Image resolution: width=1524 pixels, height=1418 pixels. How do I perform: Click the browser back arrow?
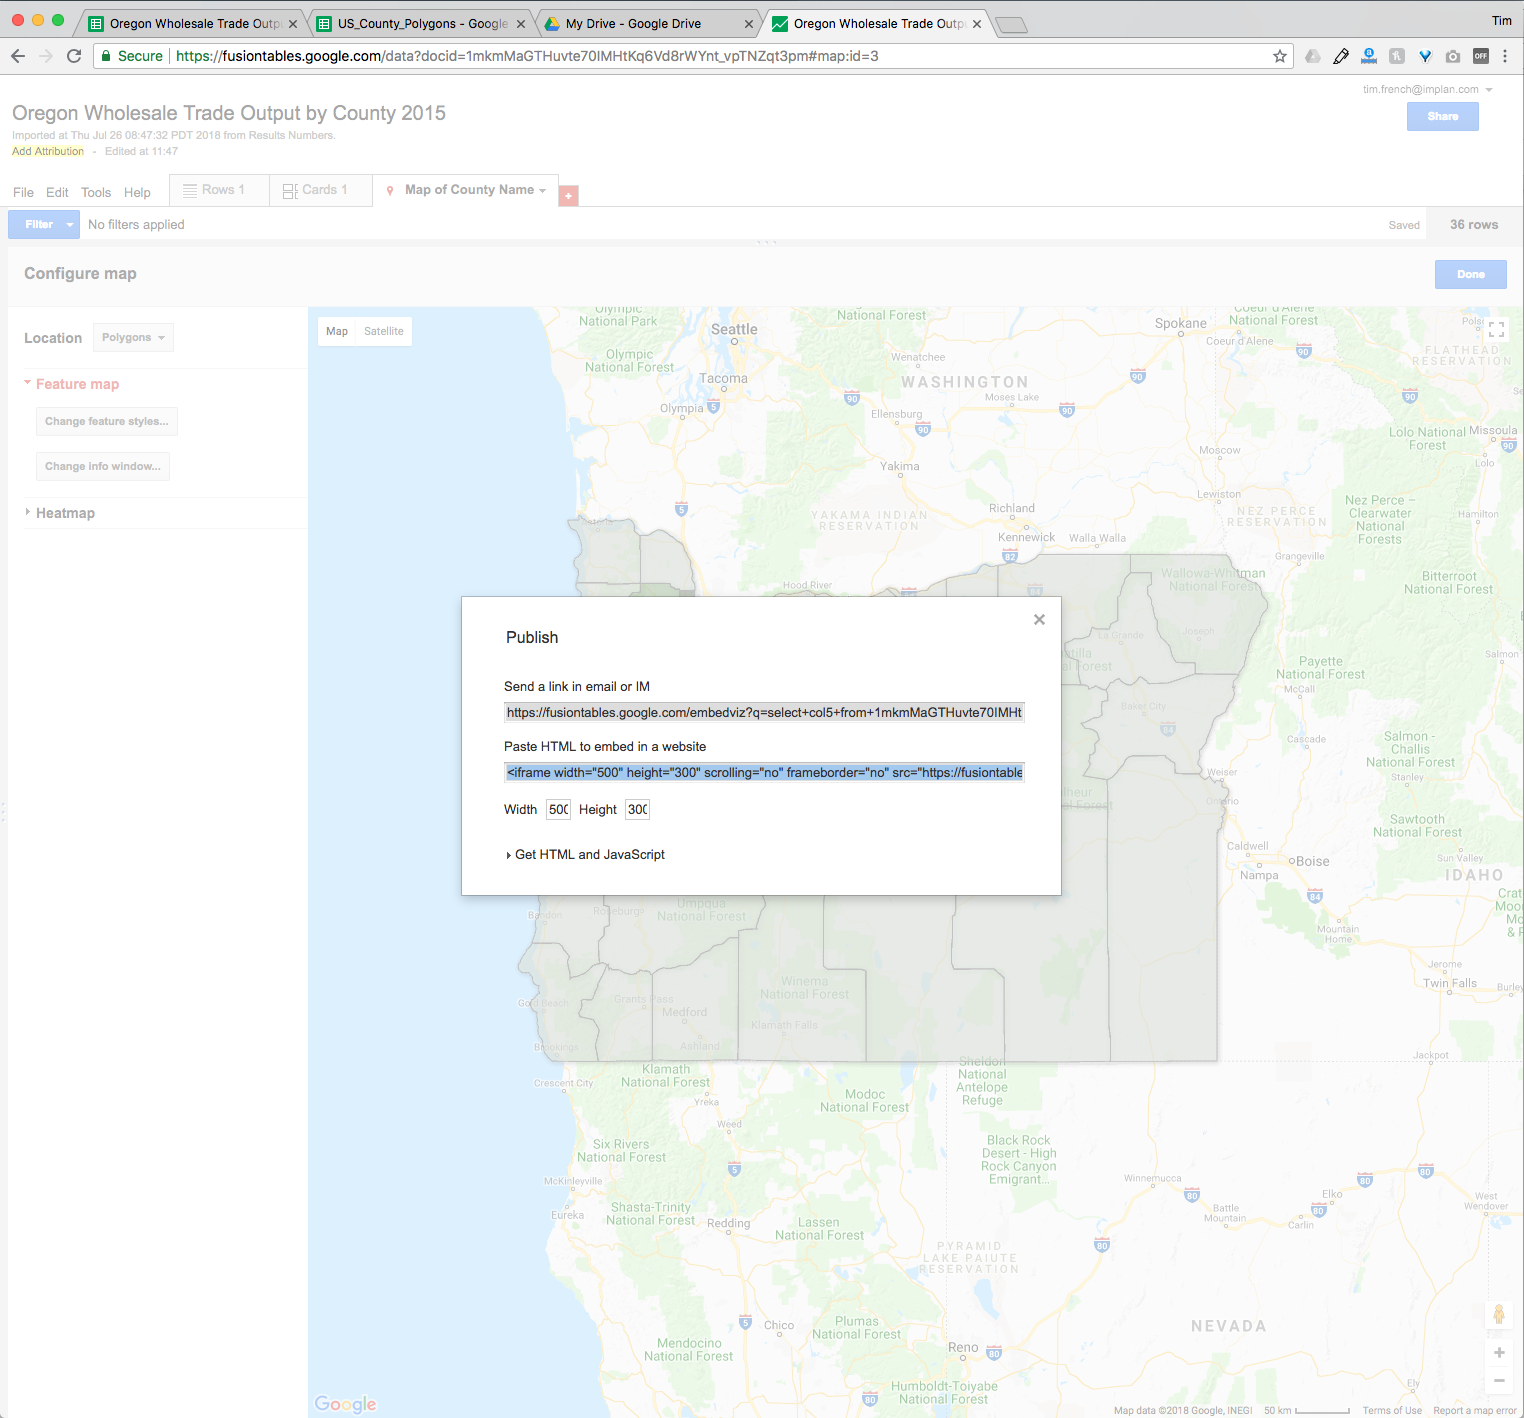click(18, 56)
